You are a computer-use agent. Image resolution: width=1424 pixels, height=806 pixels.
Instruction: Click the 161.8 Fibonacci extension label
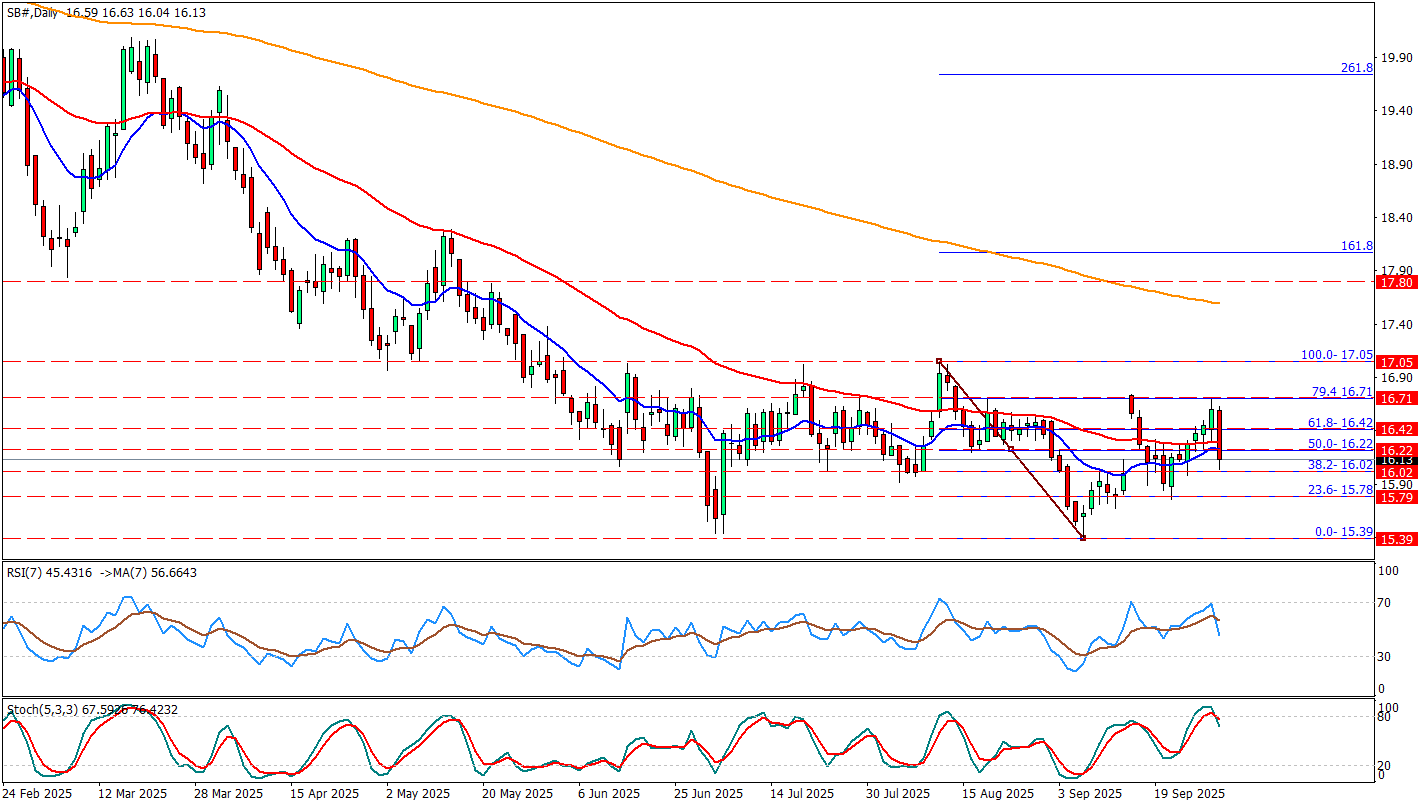coord(1356,245)
